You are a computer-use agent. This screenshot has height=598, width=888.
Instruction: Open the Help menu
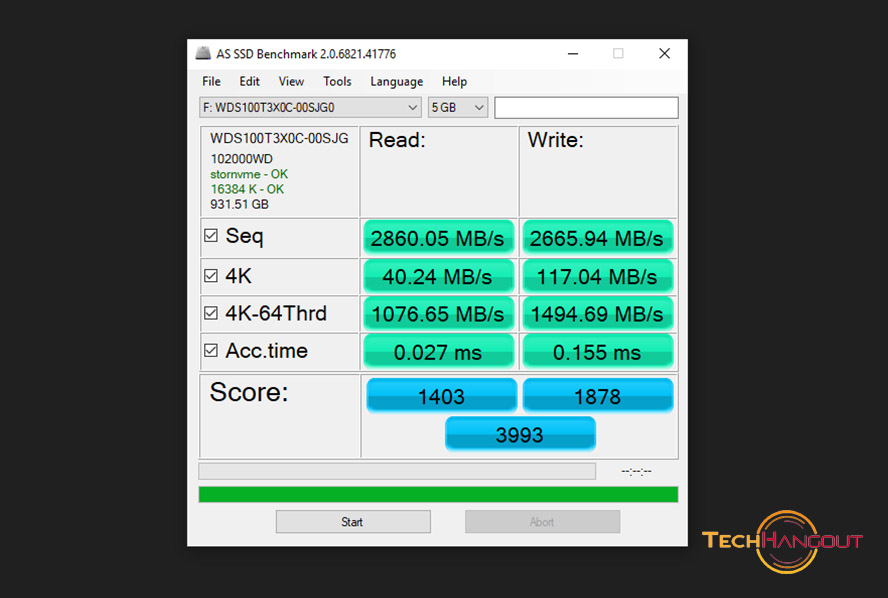[454, 82]
